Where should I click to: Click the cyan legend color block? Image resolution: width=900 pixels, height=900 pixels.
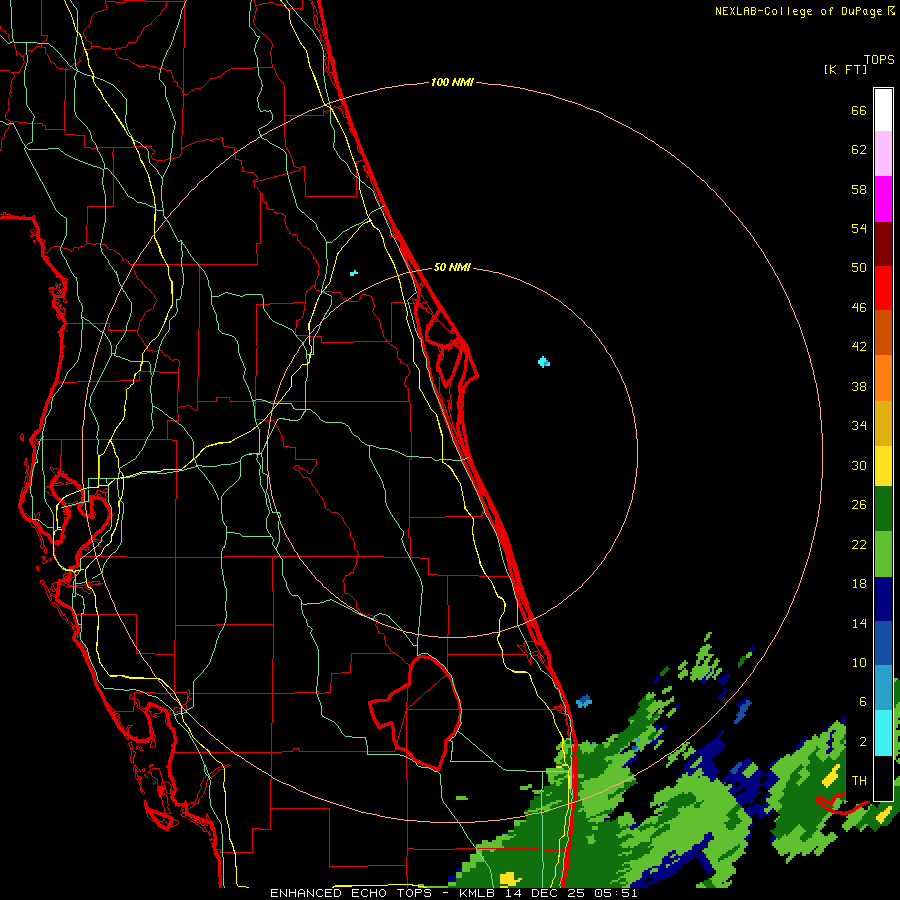pyautogui.click(x=883, y=733)
